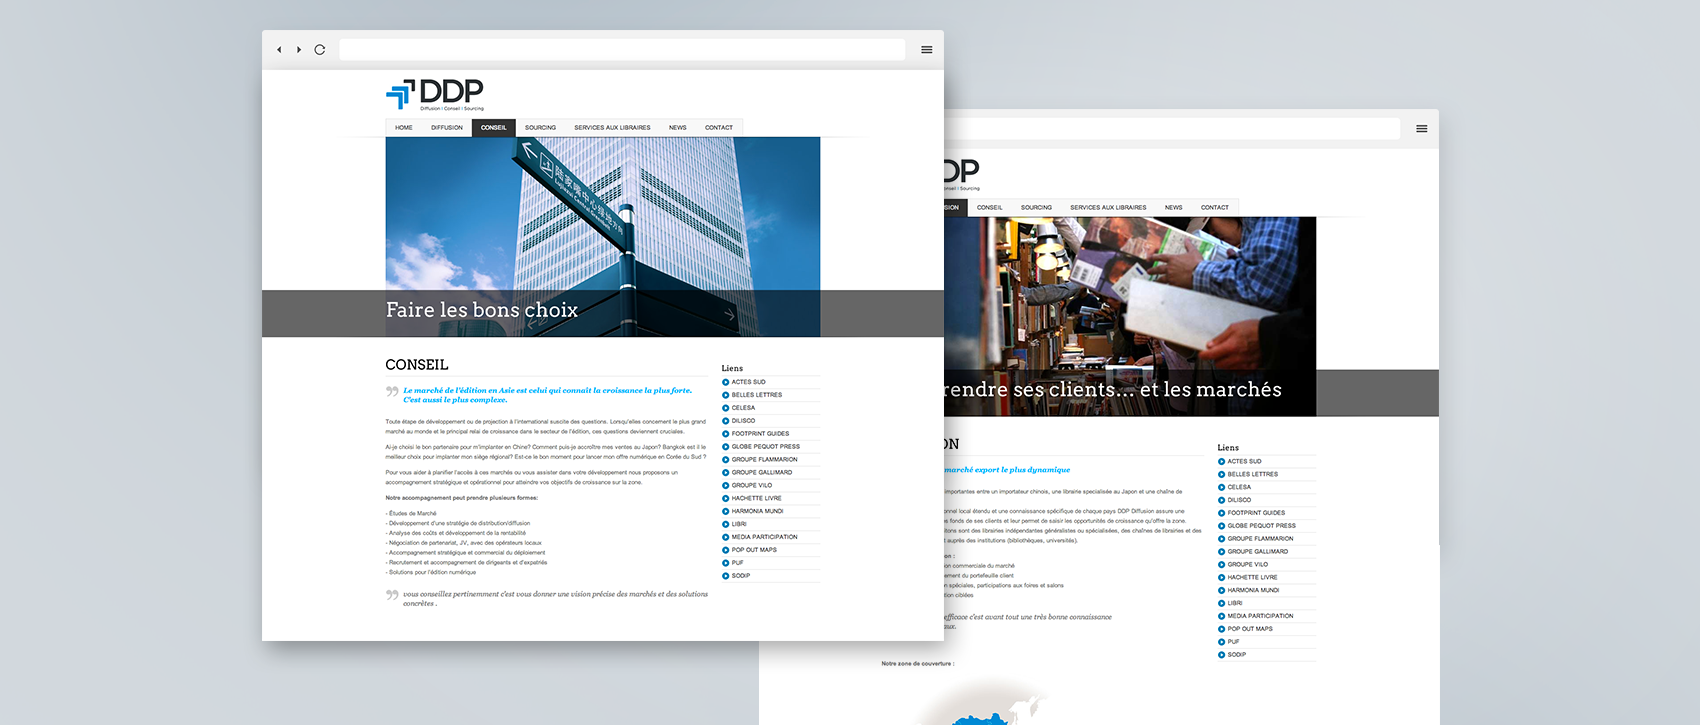Reload the page in front browser

coord(320,49)
